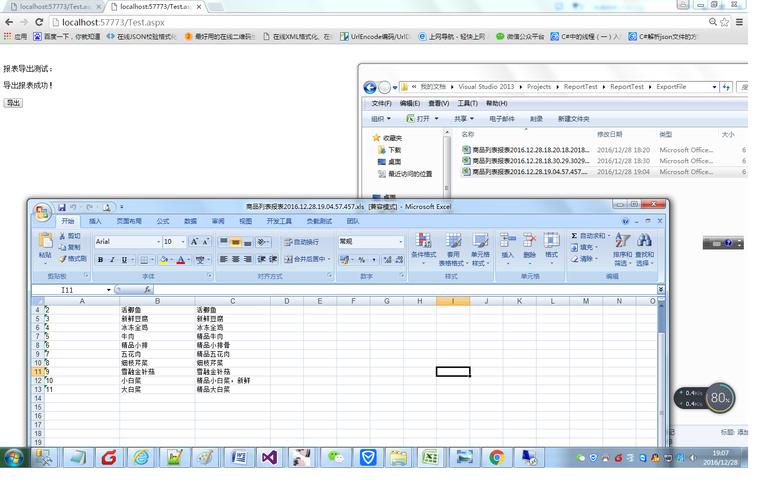This screenshot has height=500, width=775.
Task: Save workbook from quick access toolbar
Action: pos(62,207)
